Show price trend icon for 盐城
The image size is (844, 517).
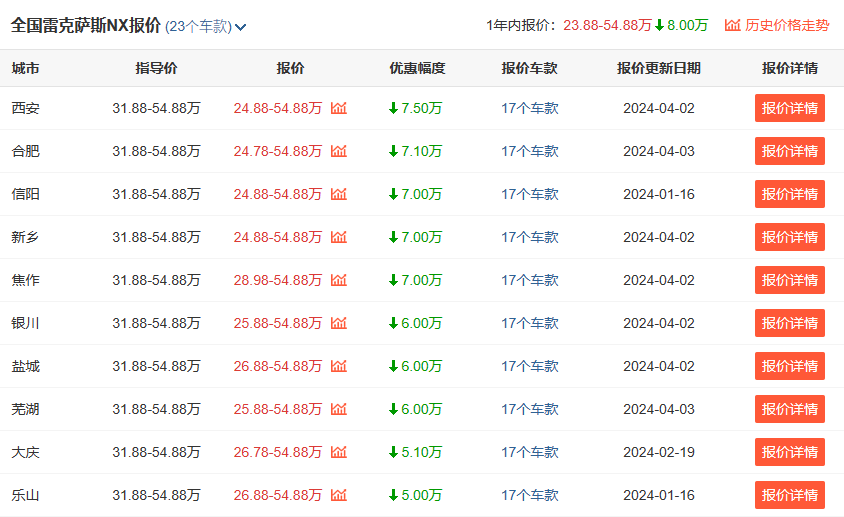339,366
